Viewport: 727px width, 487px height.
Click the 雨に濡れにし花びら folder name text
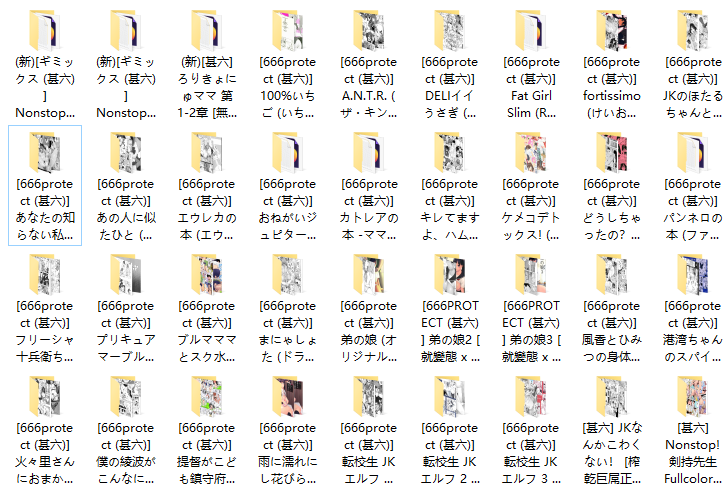coord(288,453)
